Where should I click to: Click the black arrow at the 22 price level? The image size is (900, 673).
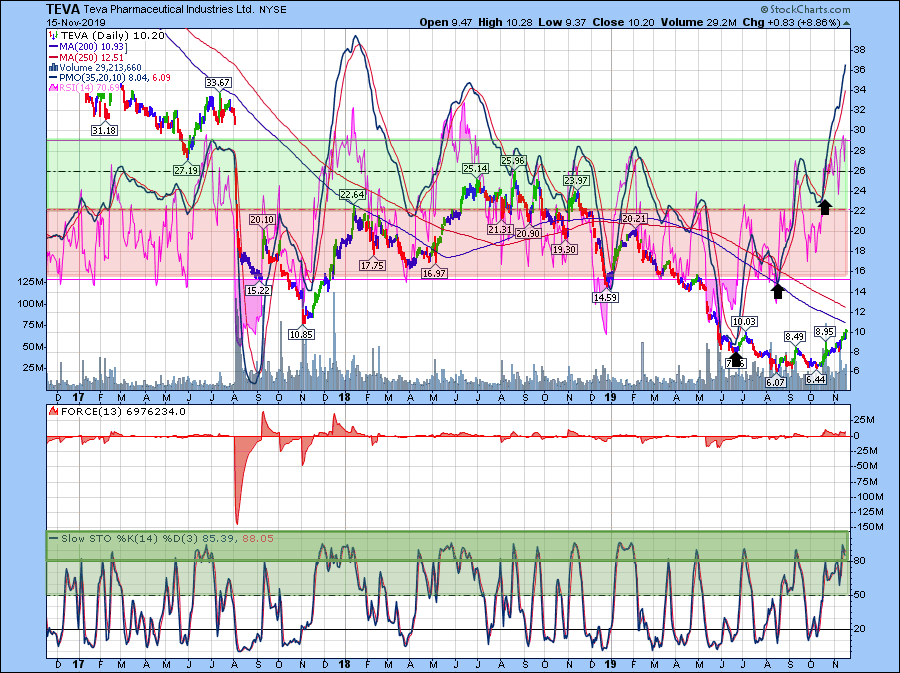coord(825,206)
